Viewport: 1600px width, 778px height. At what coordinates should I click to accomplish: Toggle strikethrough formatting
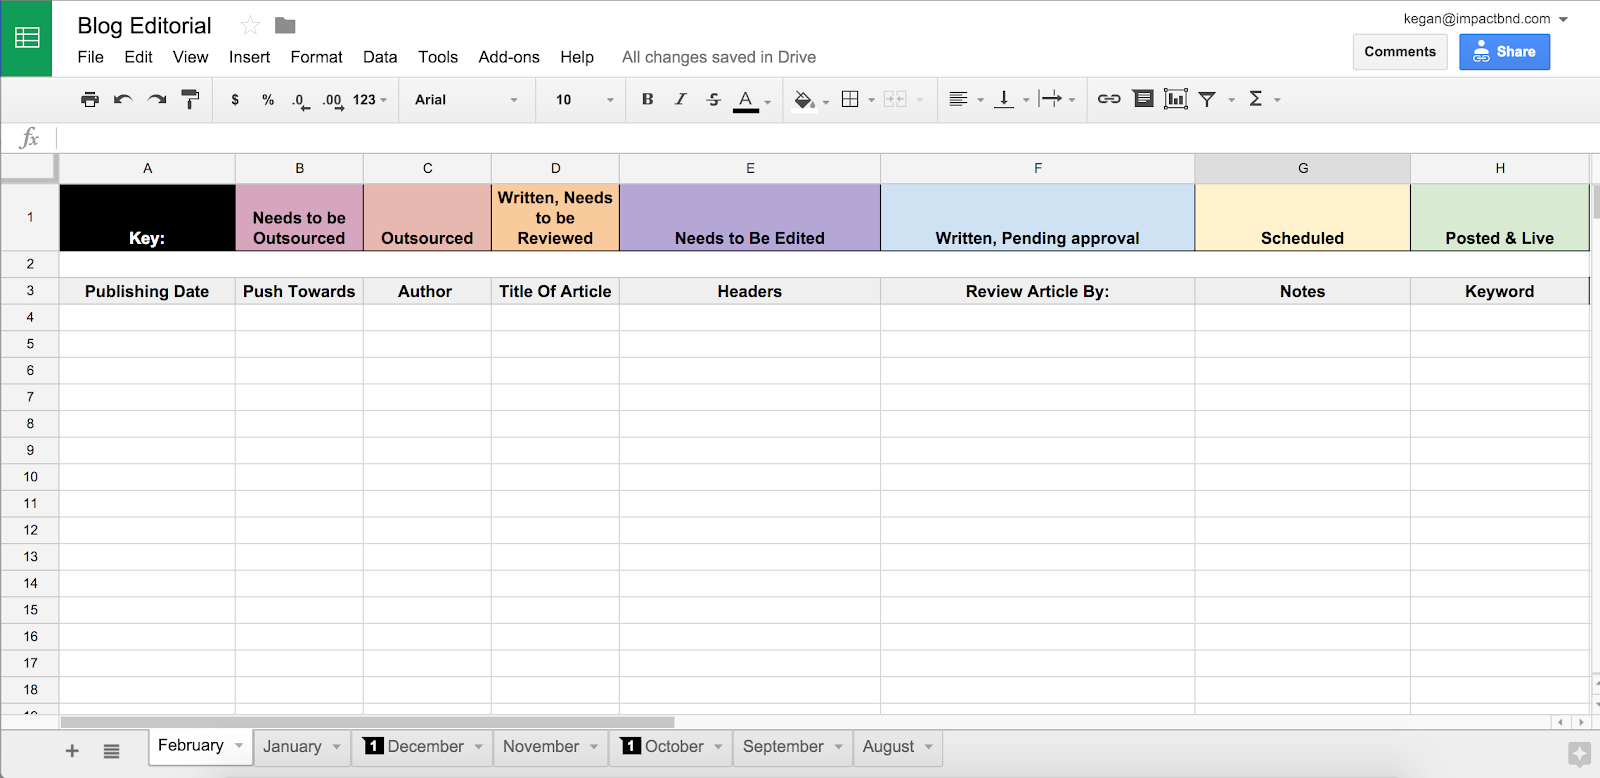(x=713, y=99)
